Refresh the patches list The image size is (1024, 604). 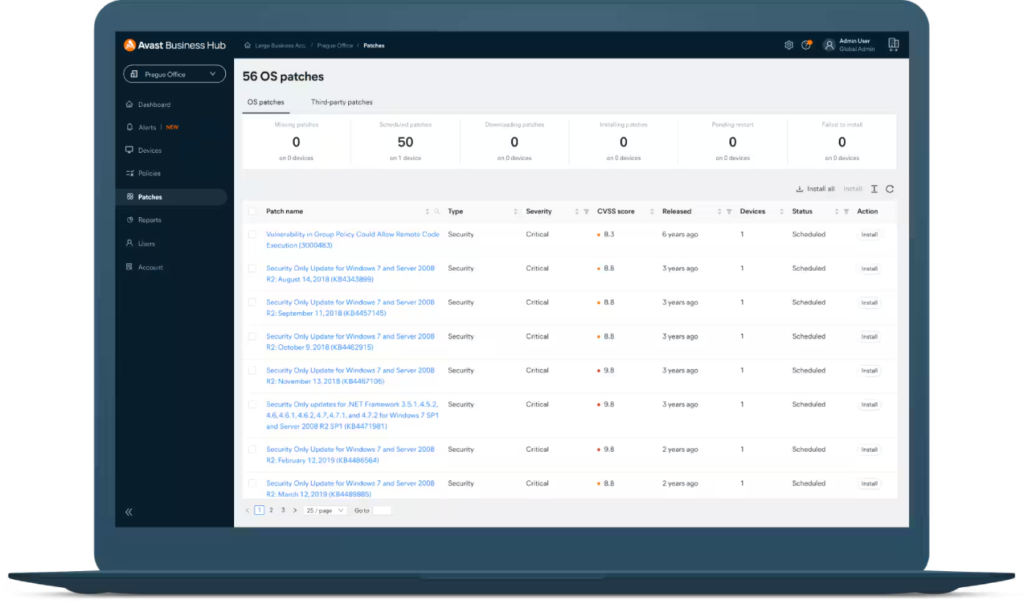tap(888, 189)
